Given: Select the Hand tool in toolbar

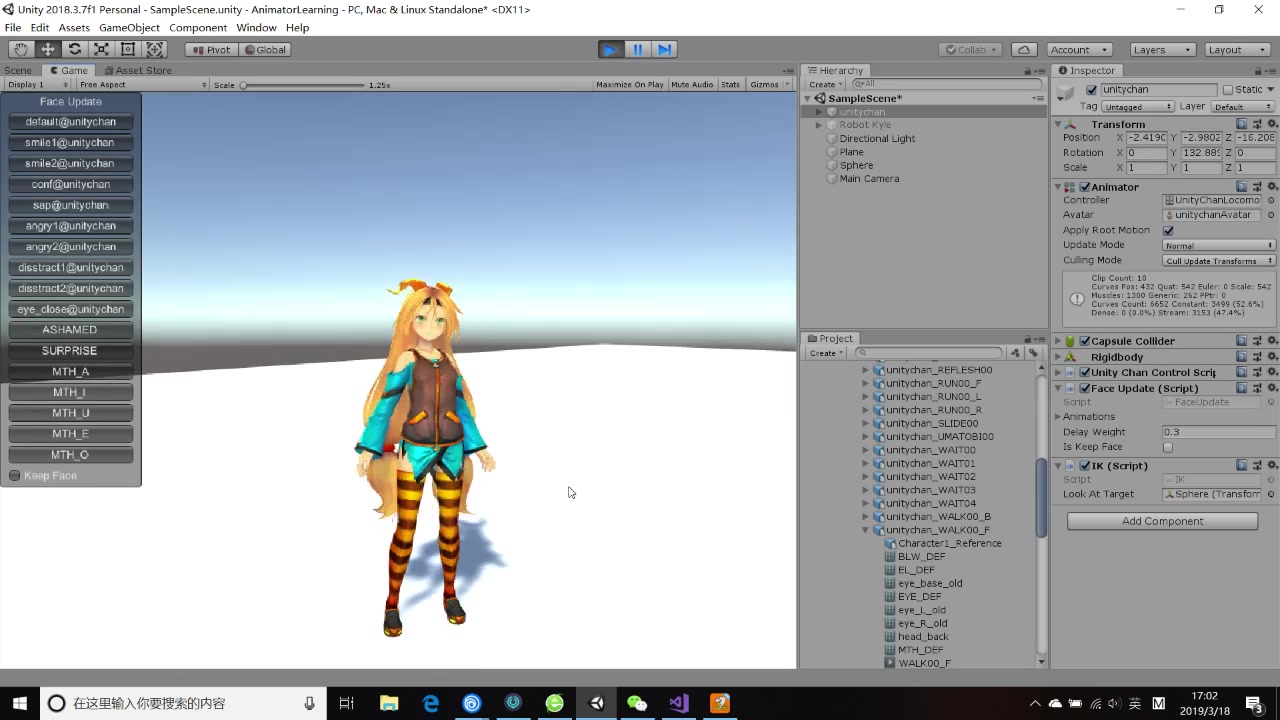Looking at the screenshot, I should [x=21, y=49].
